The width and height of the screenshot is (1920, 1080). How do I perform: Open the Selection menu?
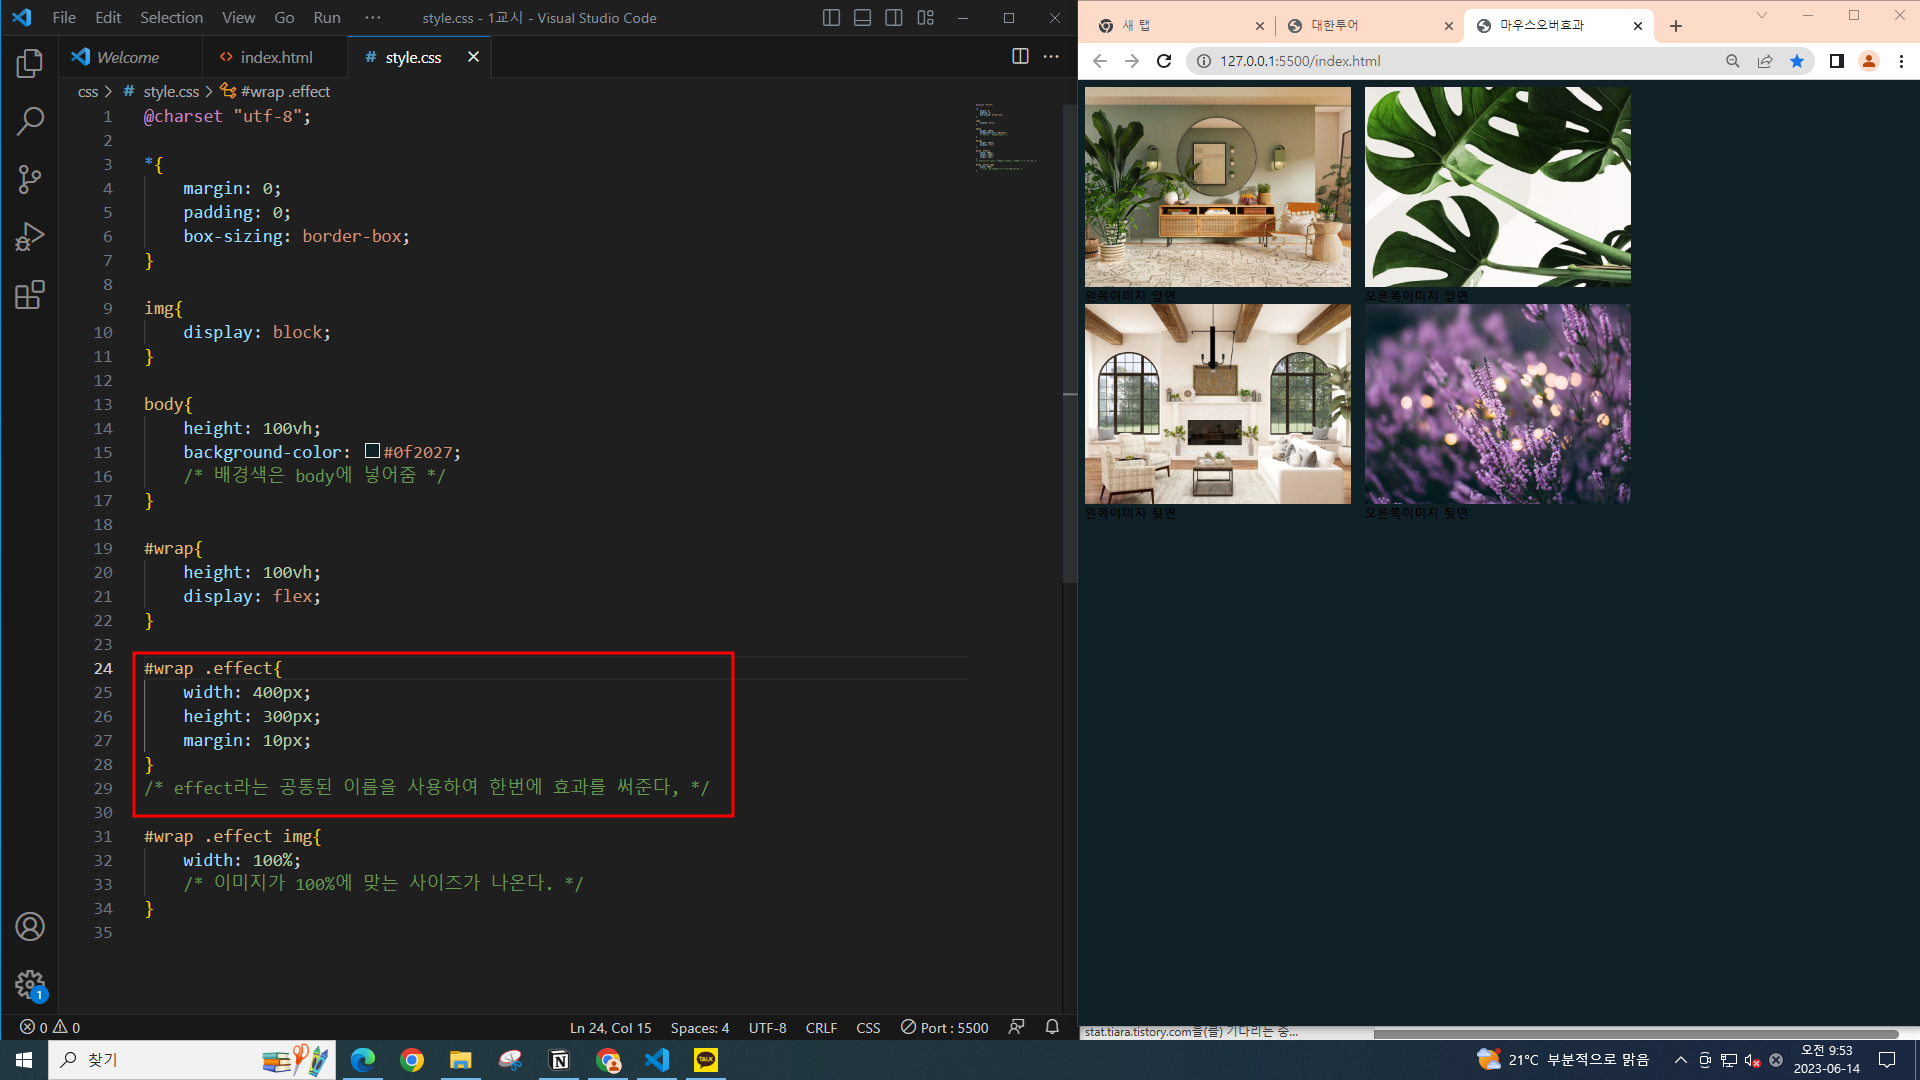coord(171,18)
